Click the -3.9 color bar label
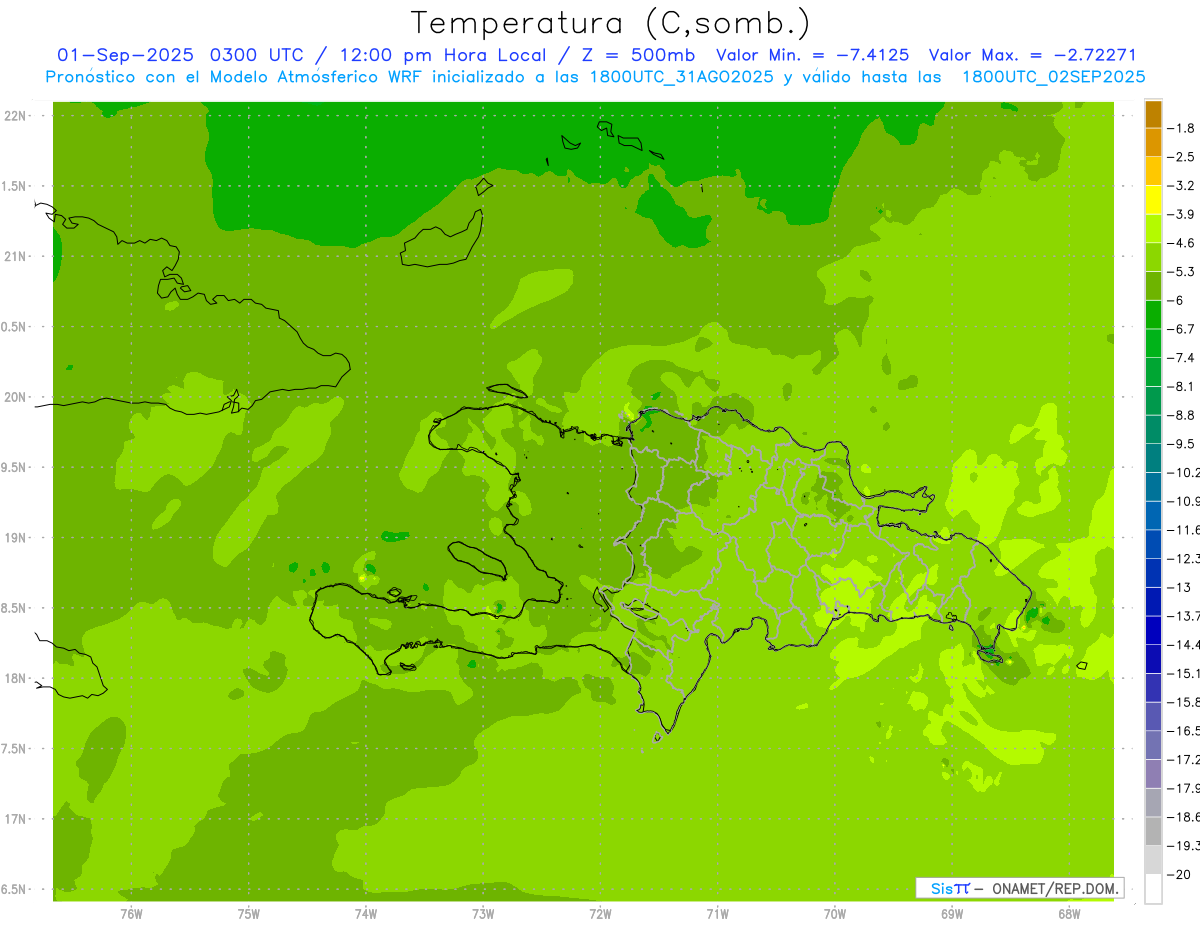 point(1180,214)
